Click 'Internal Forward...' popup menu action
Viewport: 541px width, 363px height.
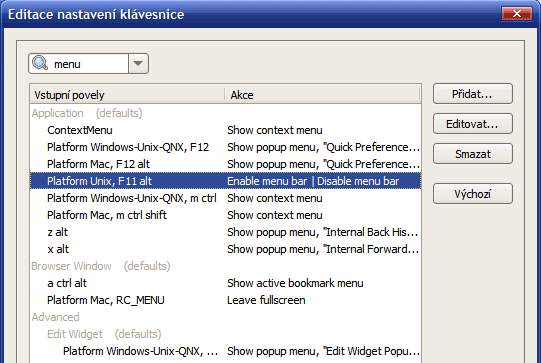tap(323, 249)
